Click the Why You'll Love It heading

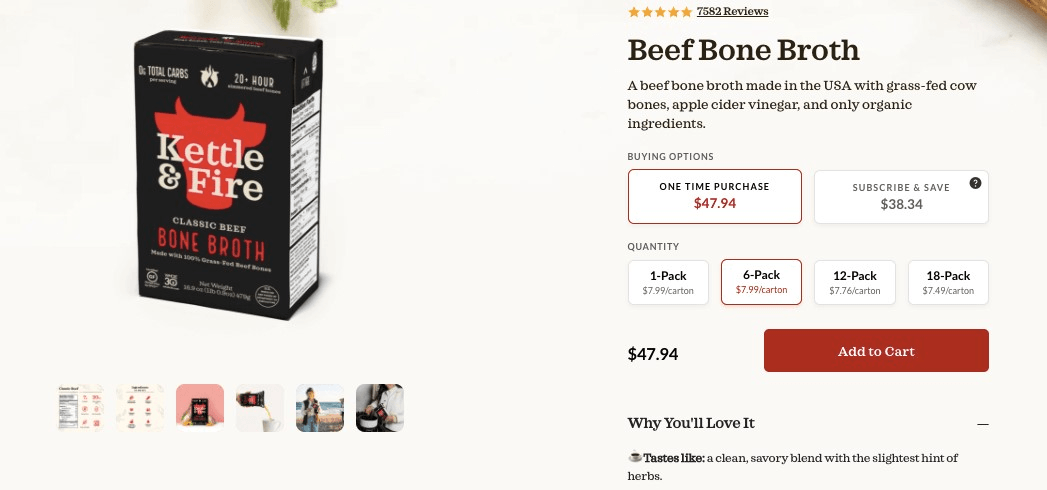692,424
